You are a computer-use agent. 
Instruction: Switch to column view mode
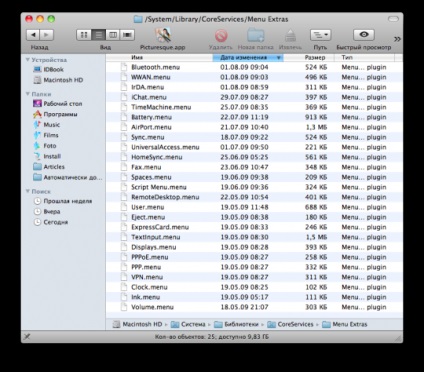[x=113, y=35]
